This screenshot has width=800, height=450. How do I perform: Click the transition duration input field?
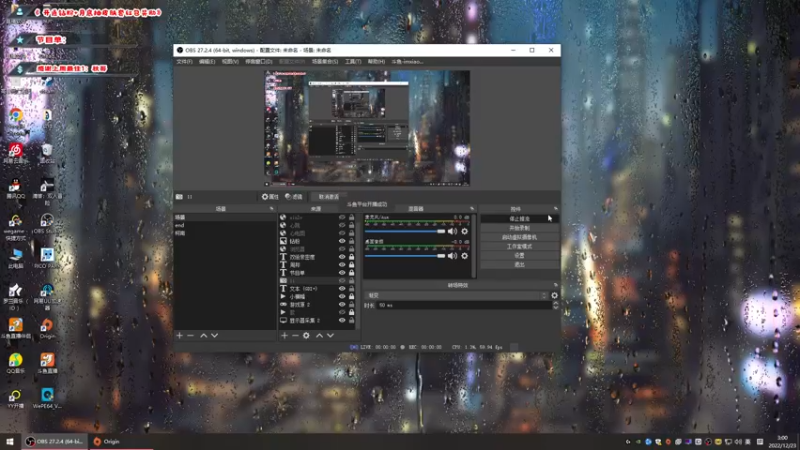click(x=463, y=305)
